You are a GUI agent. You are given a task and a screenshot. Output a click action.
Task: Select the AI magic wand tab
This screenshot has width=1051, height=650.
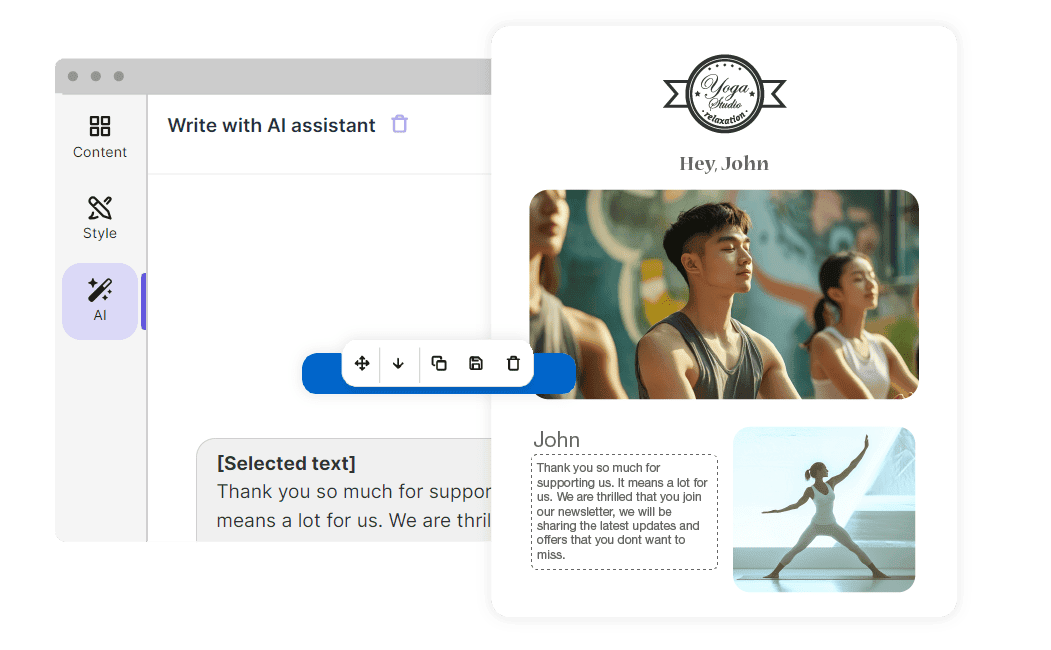tap(100, 301)
